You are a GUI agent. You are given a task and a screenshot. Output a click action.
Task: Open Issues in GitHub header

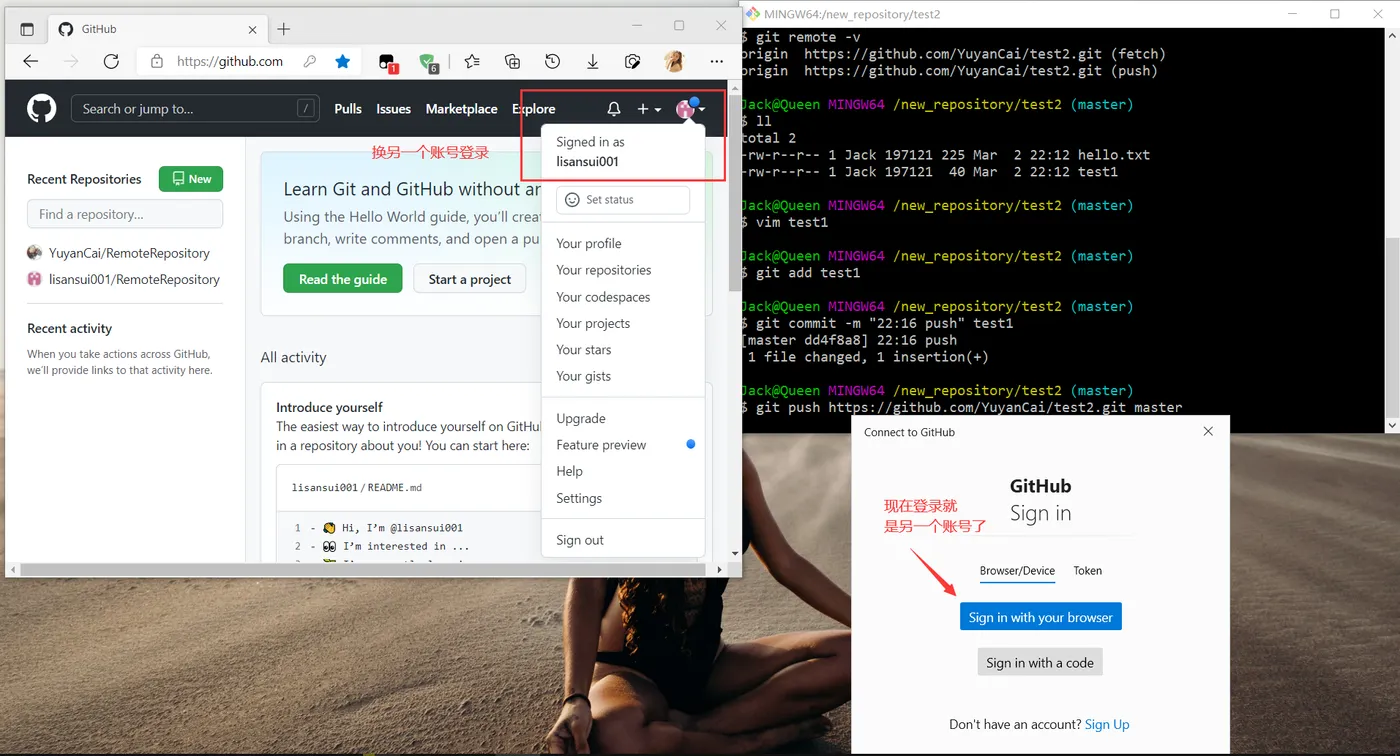pos(393,109)
